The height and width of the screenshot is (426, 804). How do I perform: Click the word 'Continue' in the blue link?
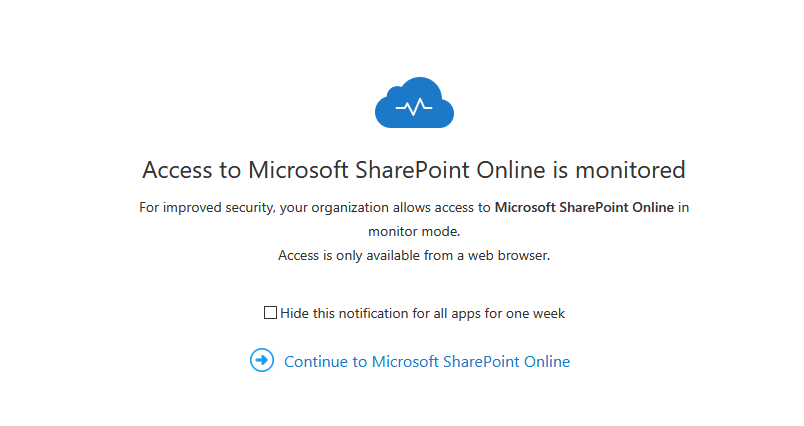pyautogui.click(x=315, y=361)
